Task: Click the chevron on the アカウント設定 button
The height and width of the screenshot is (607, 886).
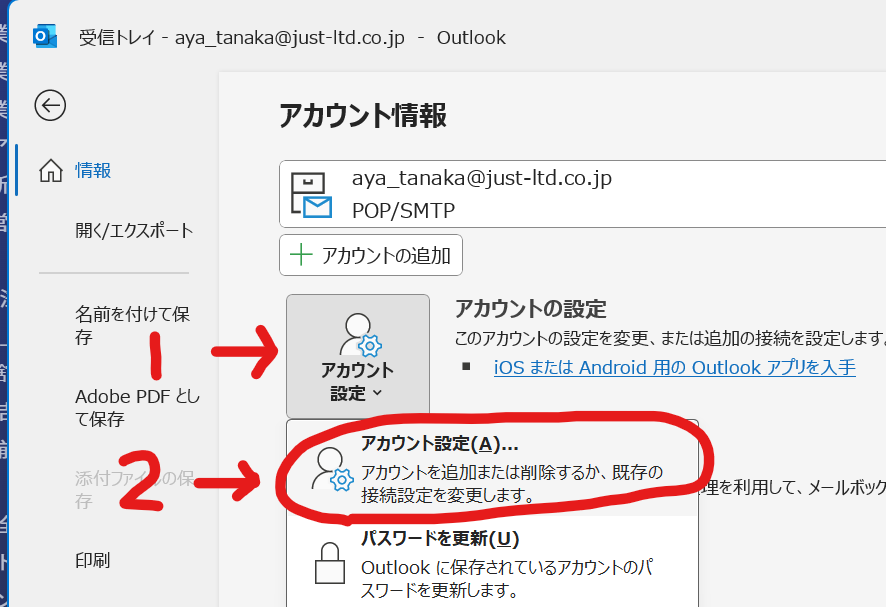Action: coord(377,392)
